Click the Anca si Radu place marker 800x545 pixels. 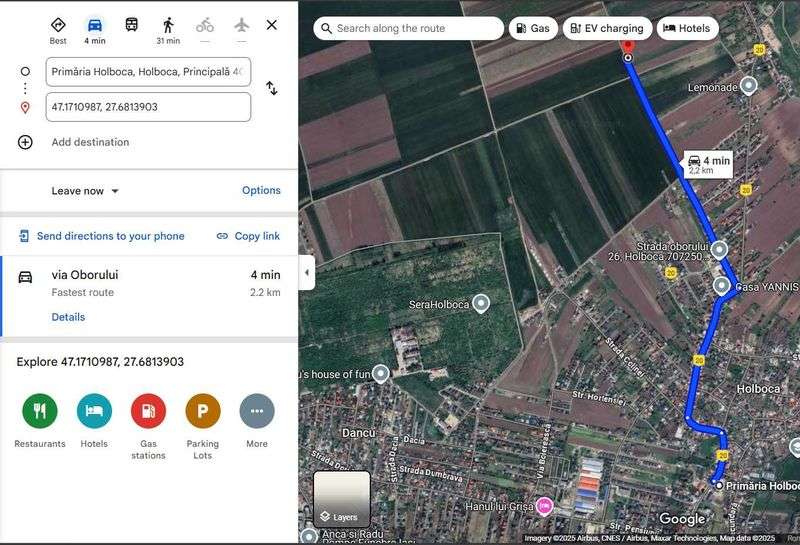309,537
